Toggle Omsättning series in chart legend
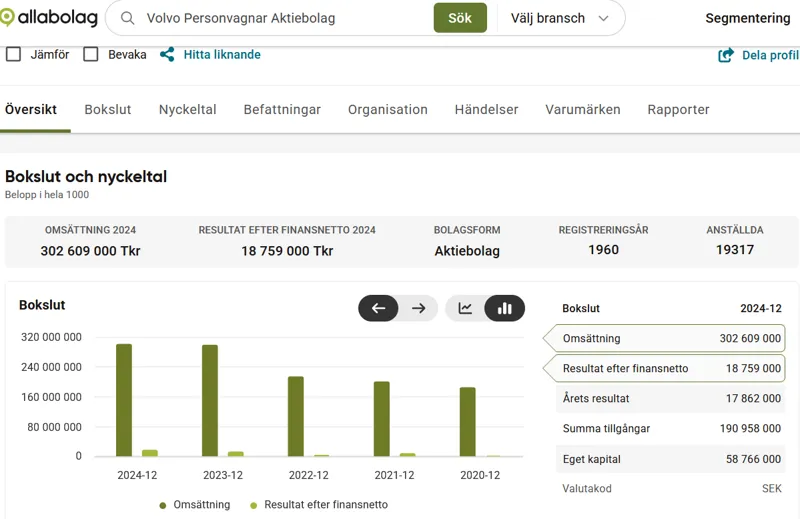The width and height of the screenshot is (800, 519). 195,505
